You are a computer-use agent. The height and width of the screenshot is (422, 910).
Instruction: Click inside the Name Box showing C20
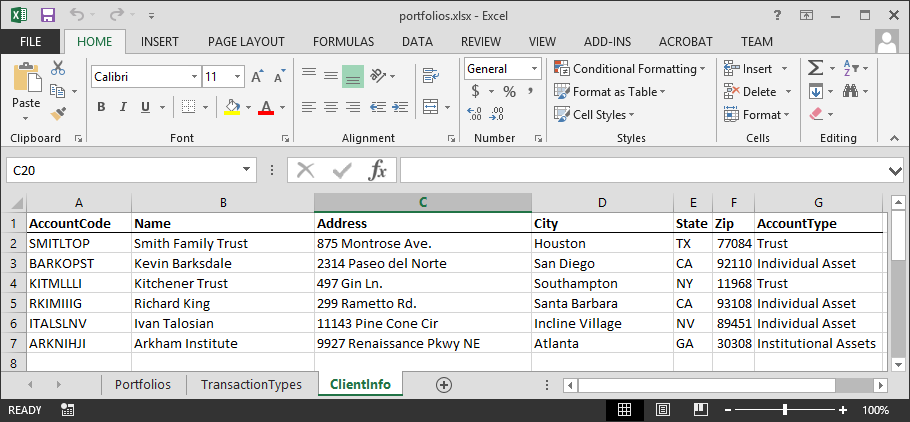pos(120,171)
